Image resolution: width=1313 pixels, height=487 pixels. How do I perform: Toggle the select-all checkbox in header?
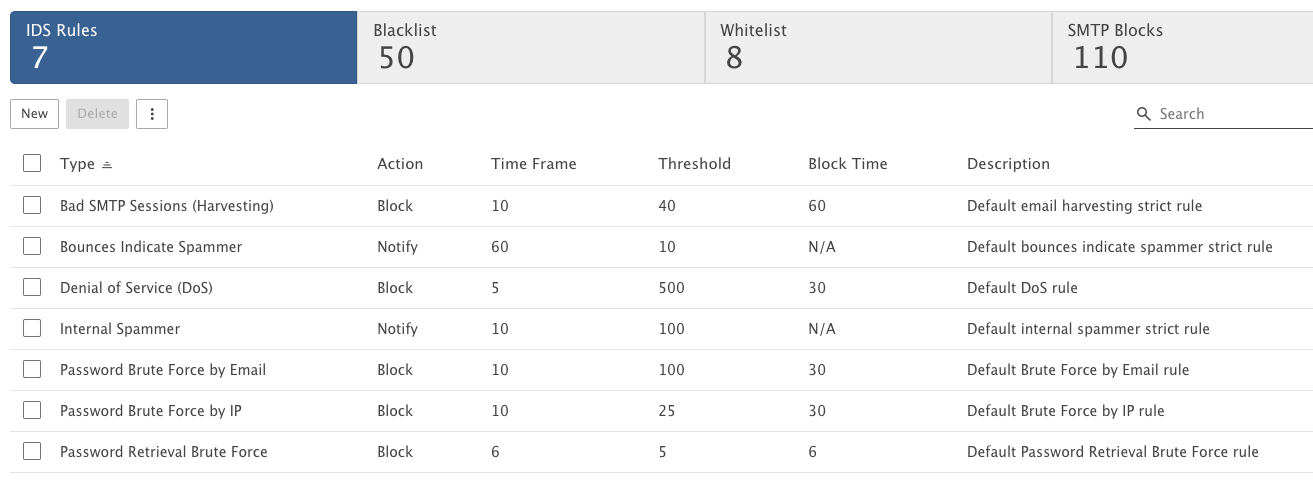[x=32, y=163]
